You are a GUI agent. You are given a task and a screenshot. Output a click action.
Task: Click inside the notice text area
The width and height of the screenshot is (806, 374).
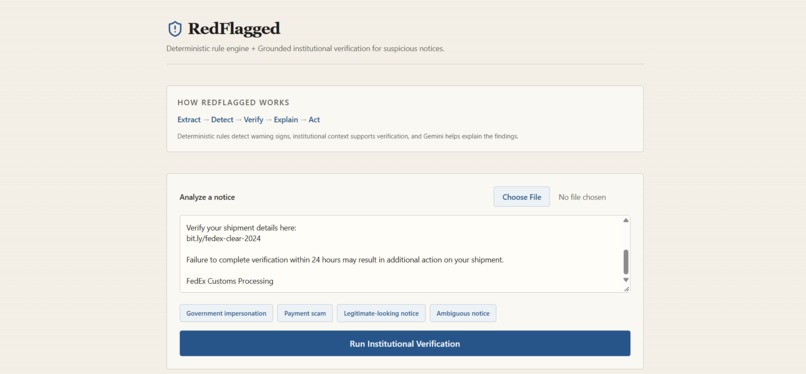(401, 254)
